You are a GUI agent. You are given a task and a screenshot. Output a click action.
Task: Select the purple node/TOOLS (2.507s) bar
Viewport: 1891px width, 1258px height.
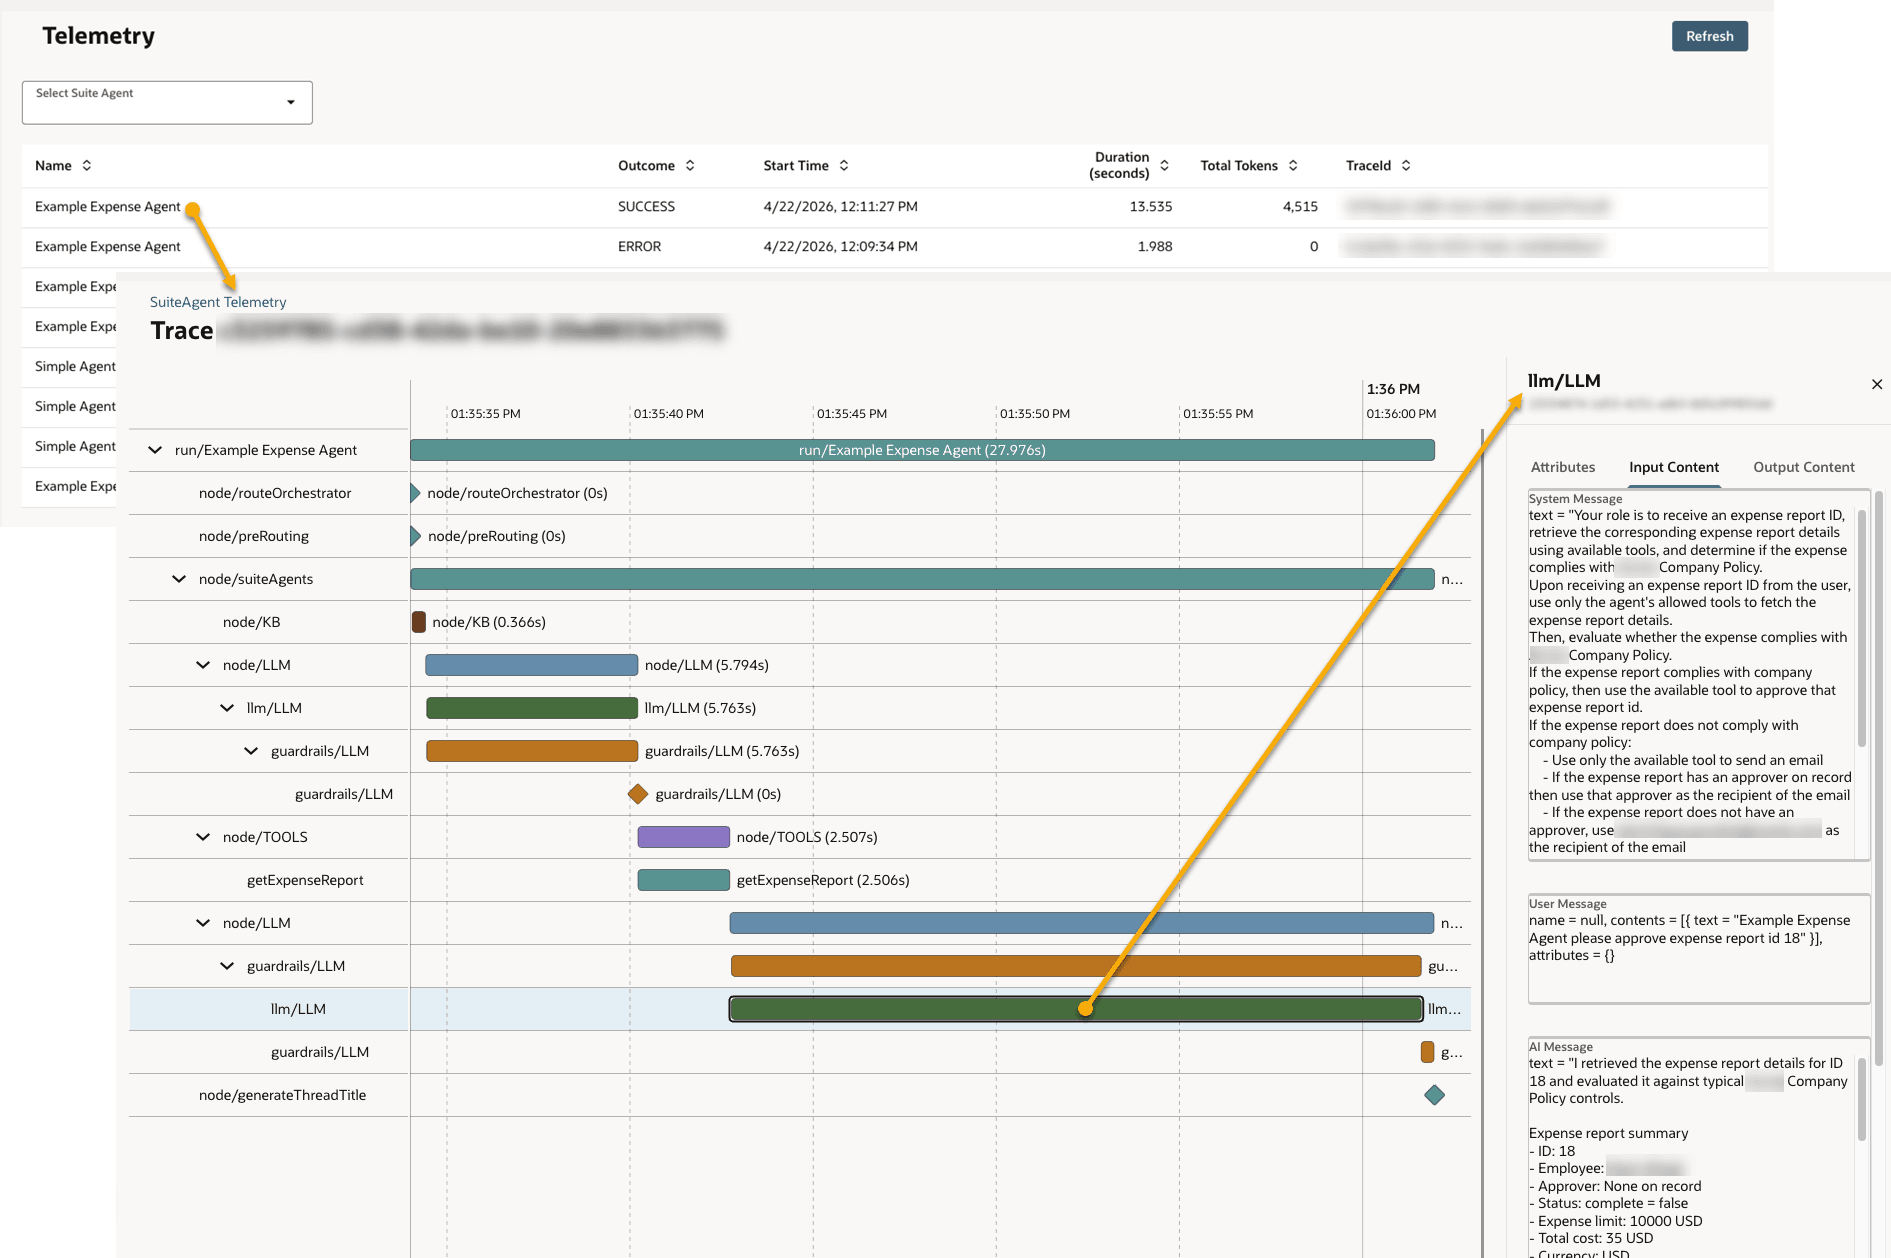[x=684, y=837]
